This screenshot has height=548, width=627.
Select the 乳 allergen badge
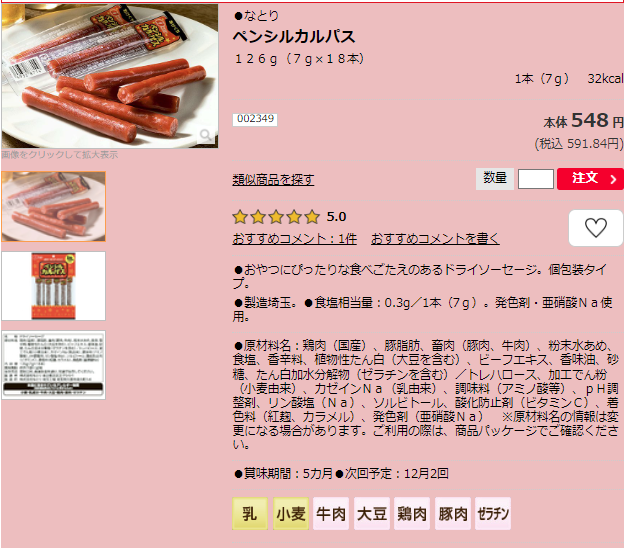coord(250,514)
